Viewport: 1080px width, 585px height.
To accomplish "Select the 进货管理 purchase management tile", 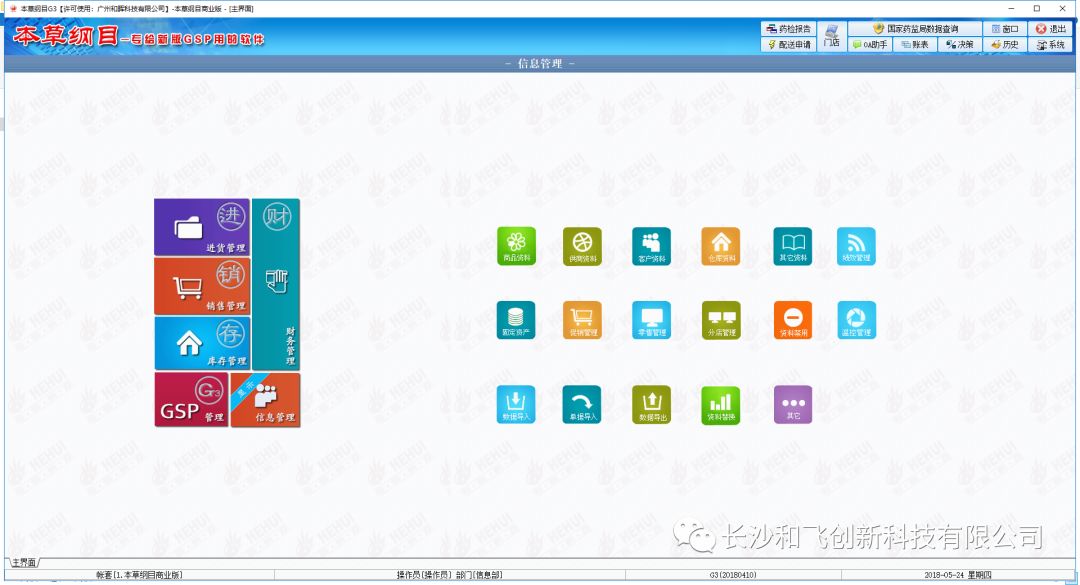I will 202,227.
